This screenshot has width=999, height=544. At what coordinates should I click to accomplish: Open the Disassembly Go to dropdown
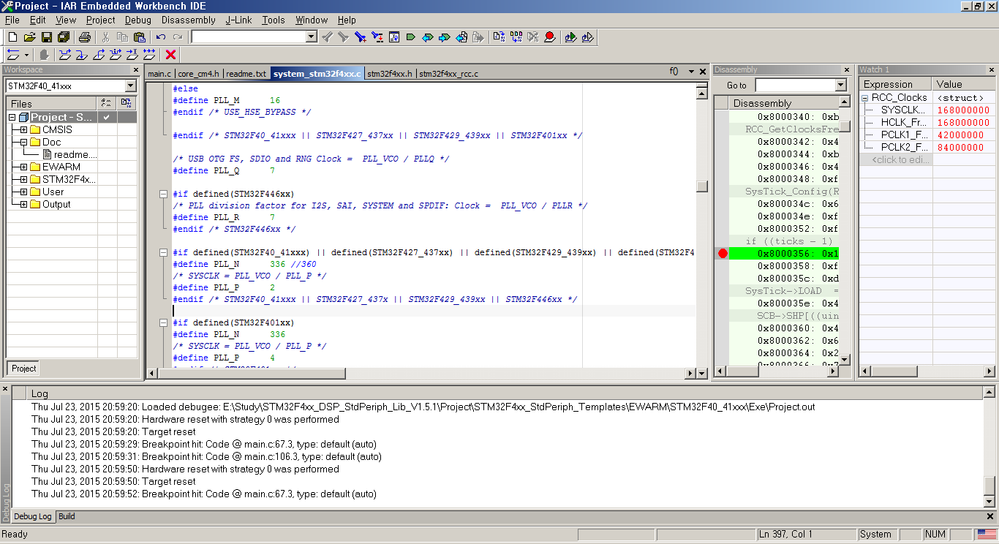click(840, 85)
